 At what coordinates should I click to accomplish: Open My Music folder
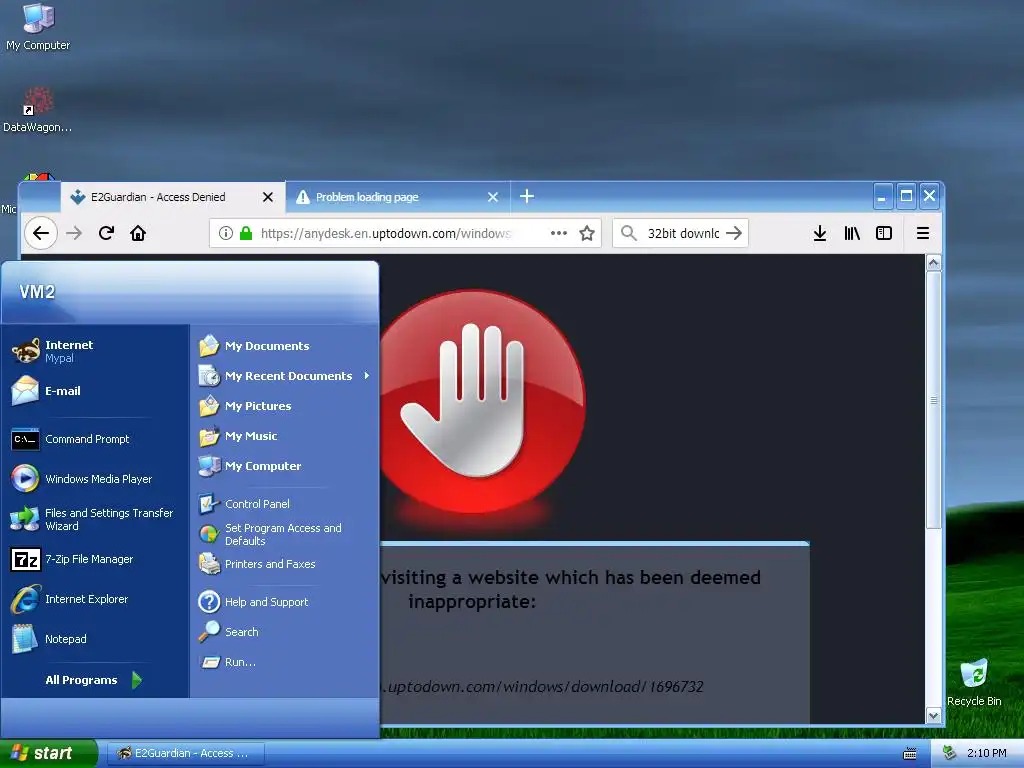pos(285,436)
